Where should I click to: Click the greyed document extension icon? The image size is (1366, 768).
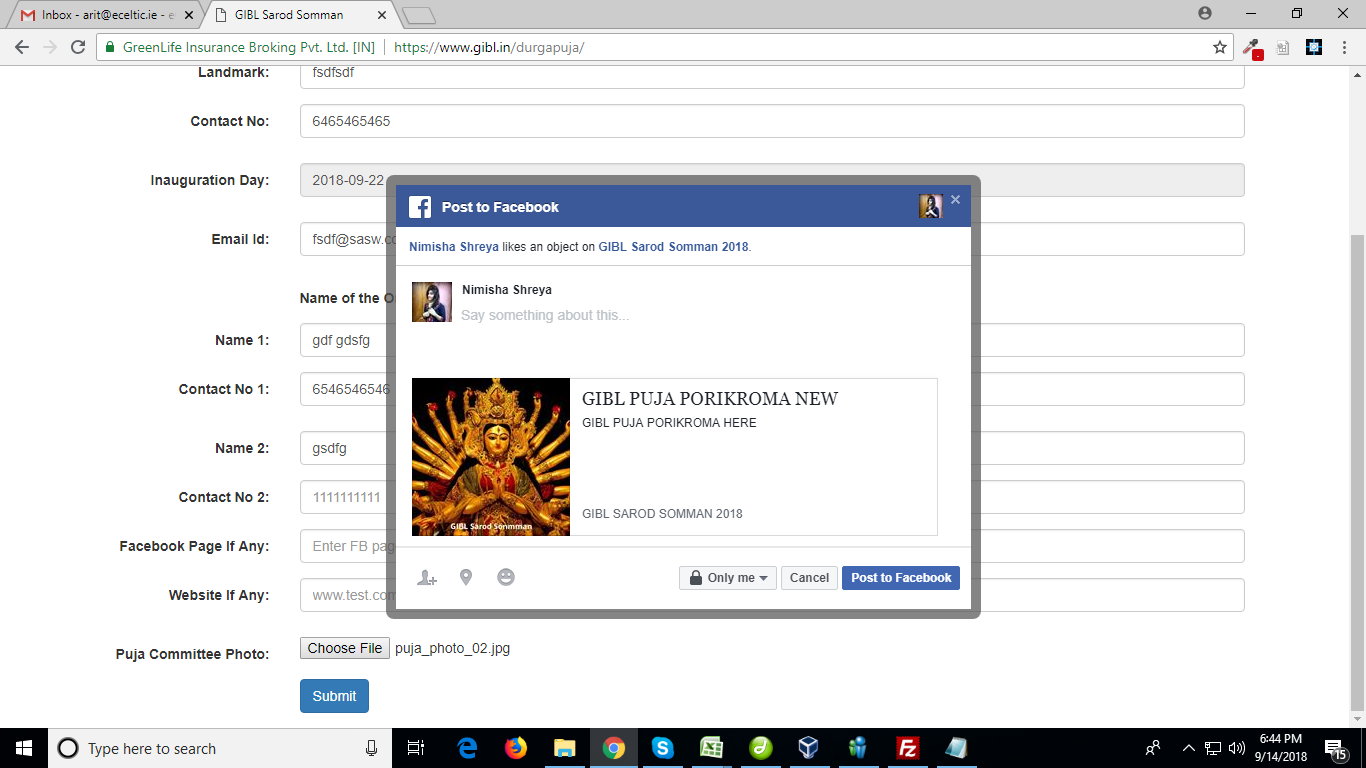point(1283,47)
